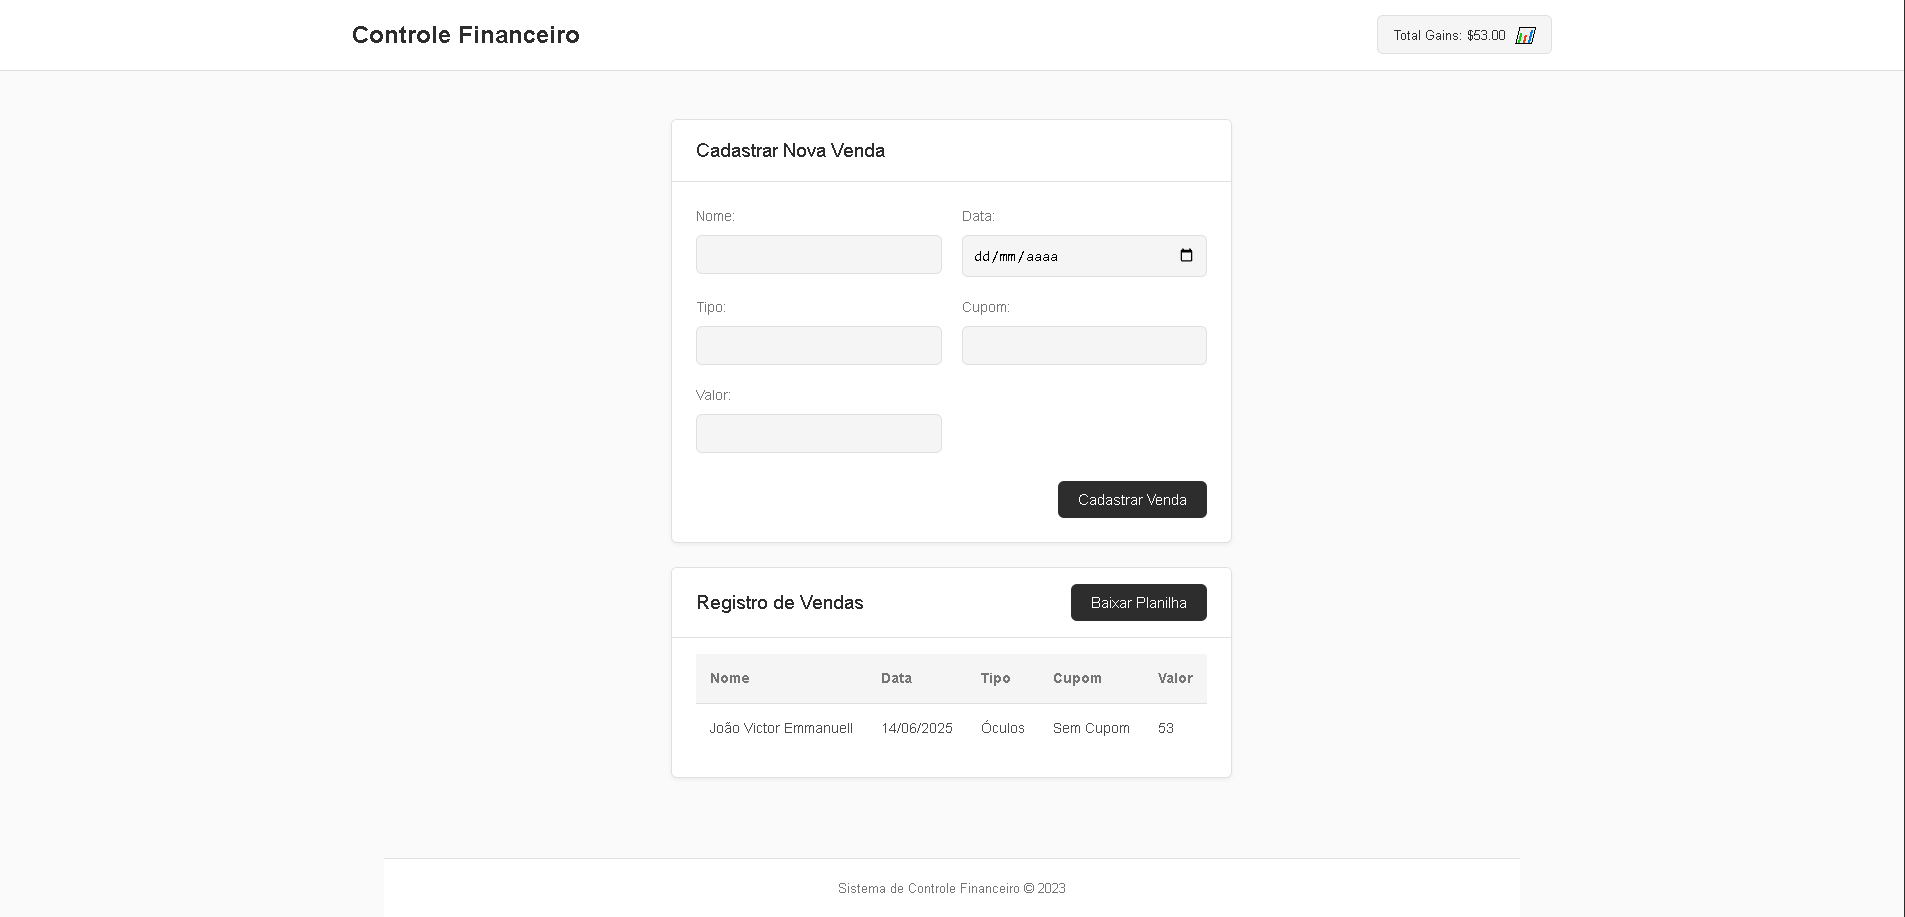Select the Sem Cupom table cell
The height and width of the screenshot is (917, 1905).
tap(1091, 728)
